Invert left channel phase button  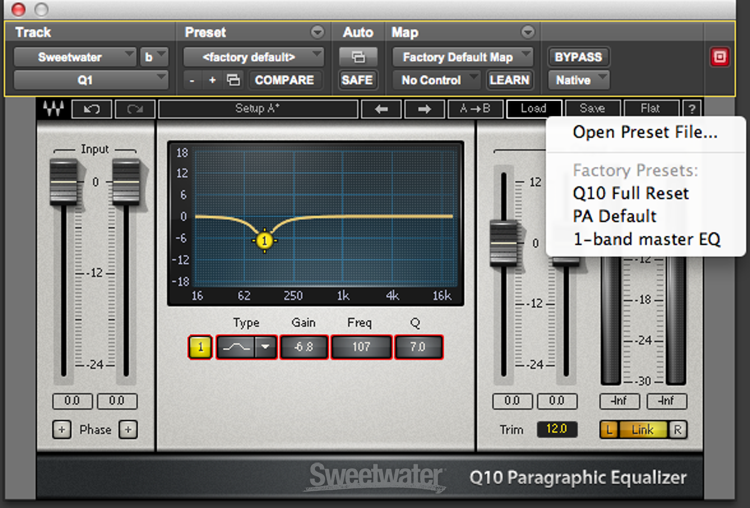point(62,430)
